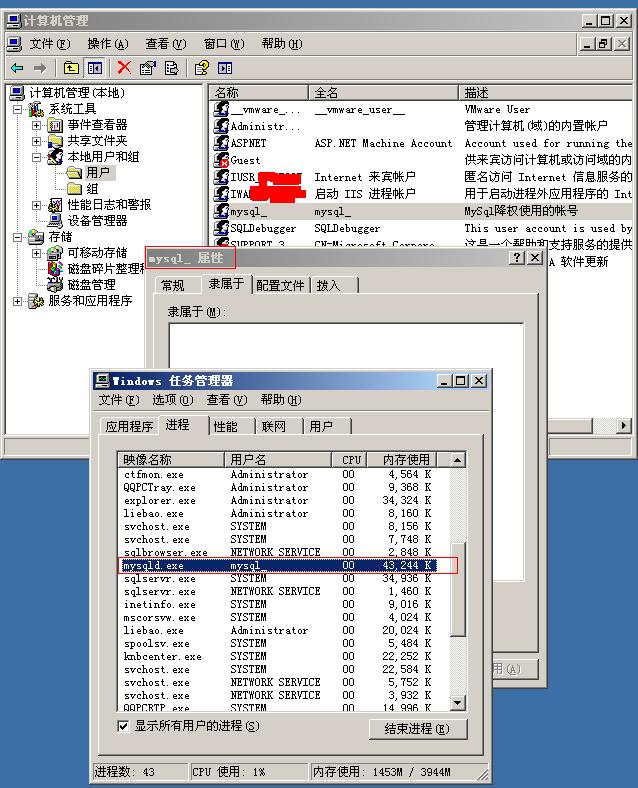Screen dimensions: 638x788
Task: Click the Back arrow toolbar icon
Action: click(17, 68)
